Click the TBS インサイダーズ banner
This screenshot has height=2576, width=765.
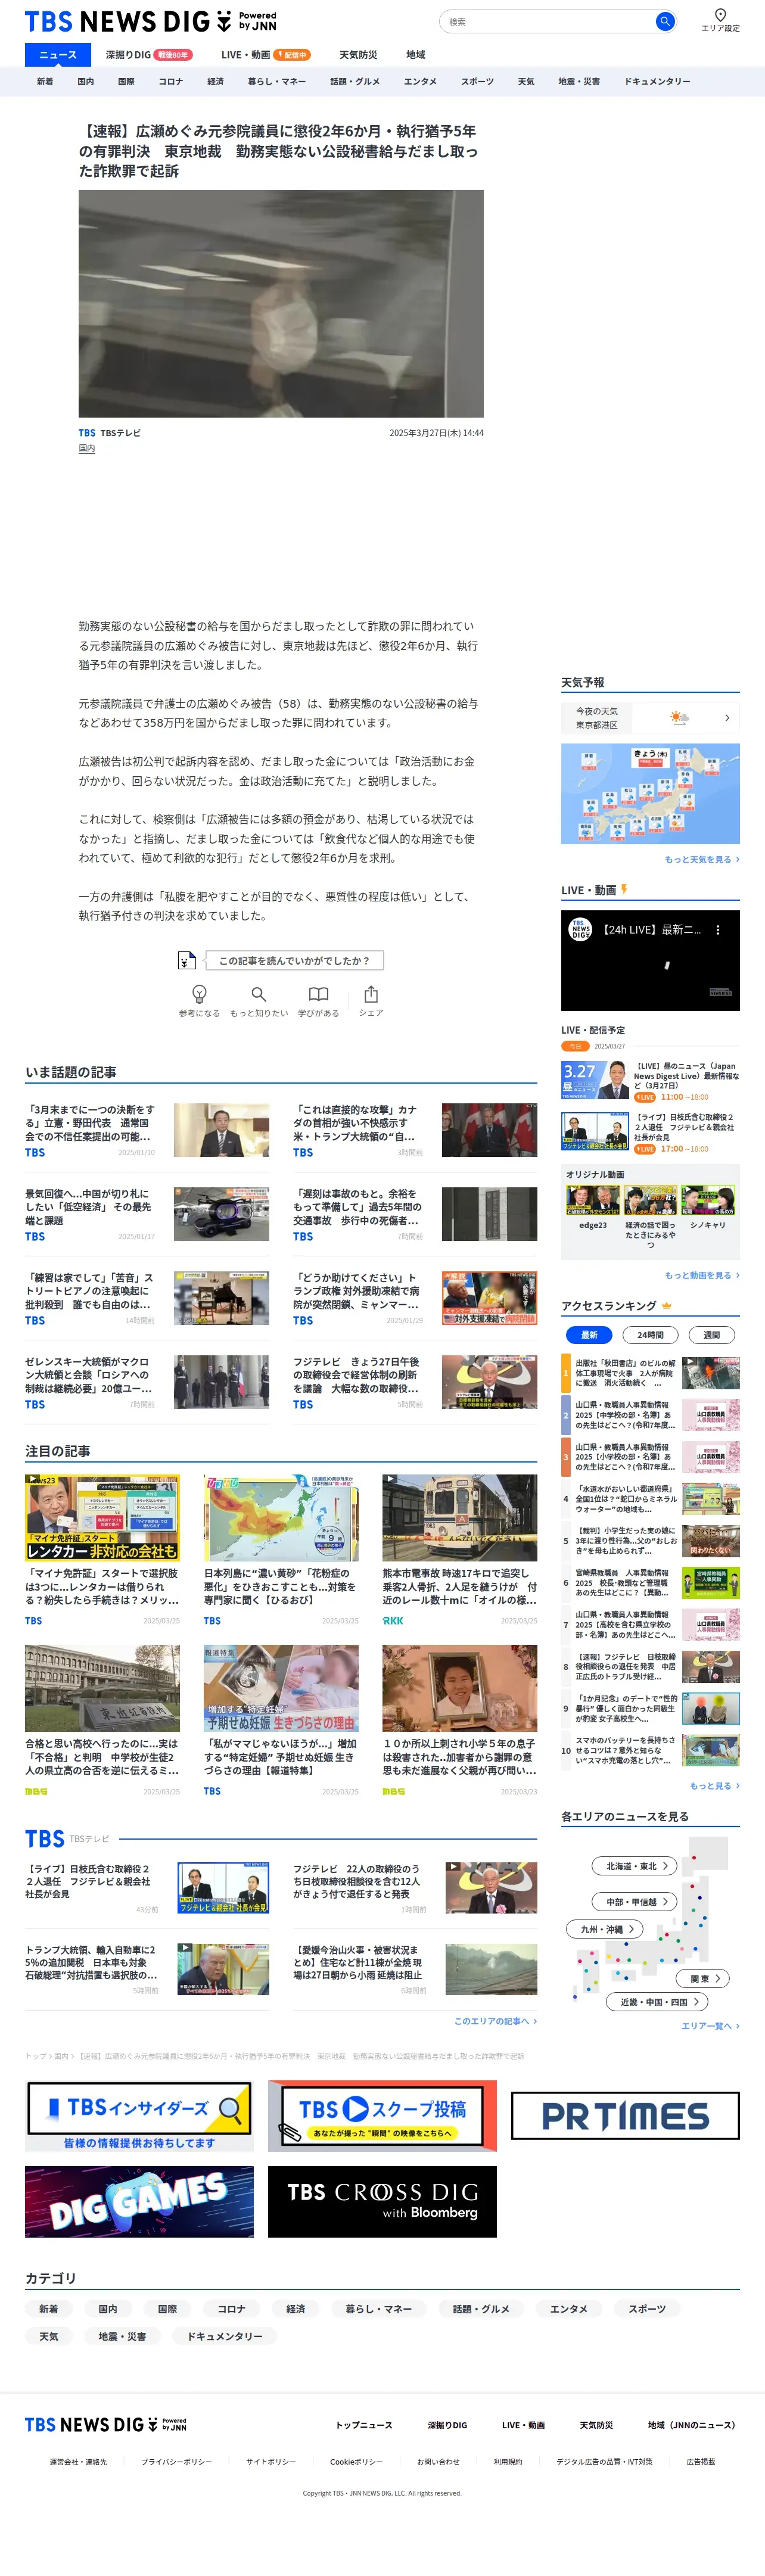pos(139,2116)
